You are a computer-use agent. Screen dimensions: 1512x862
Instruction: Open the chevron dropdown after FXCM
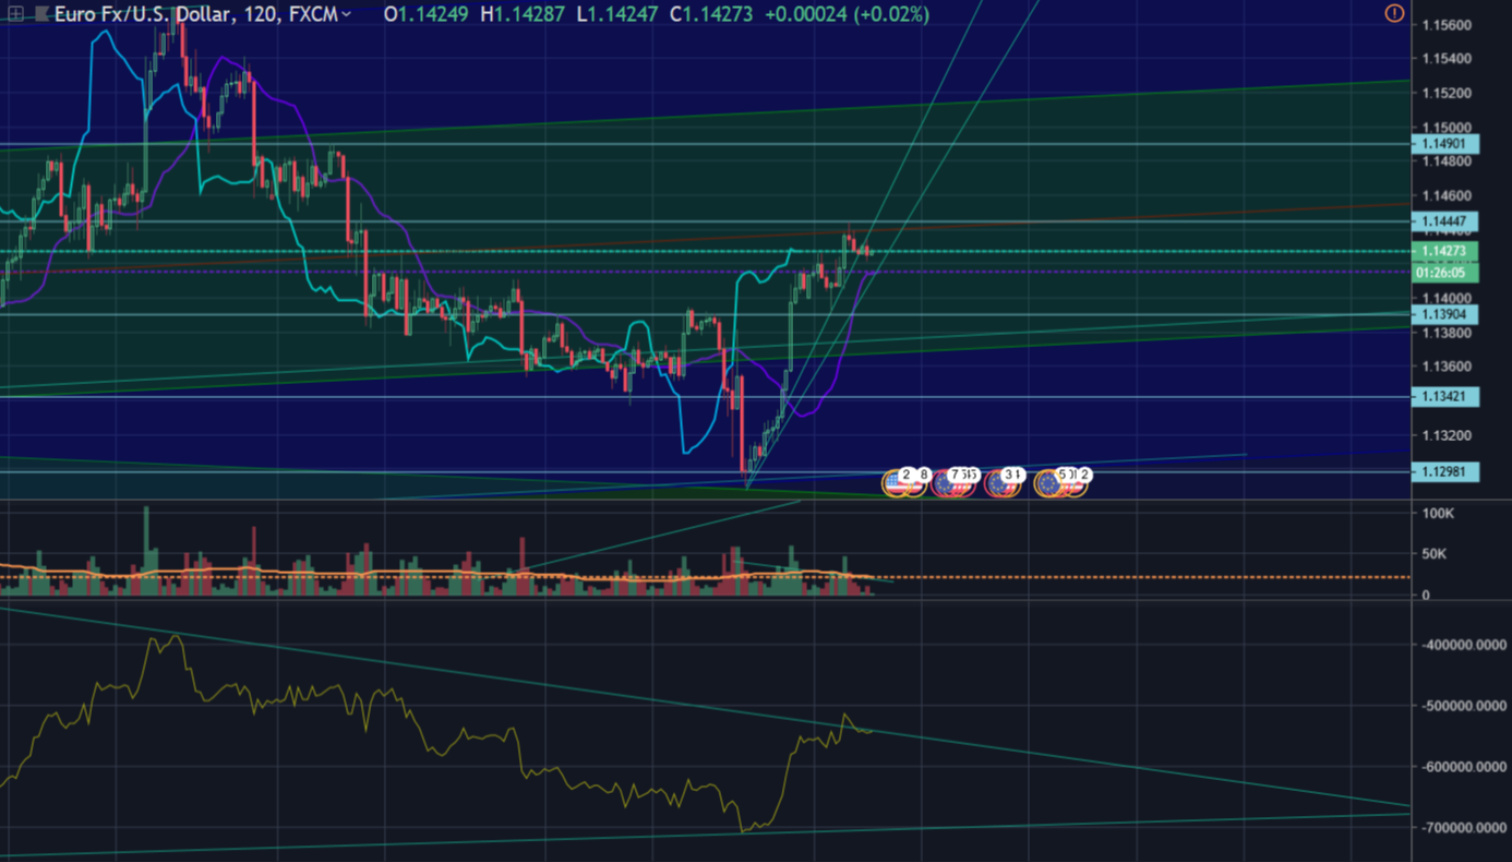click(x=346, y=14)
